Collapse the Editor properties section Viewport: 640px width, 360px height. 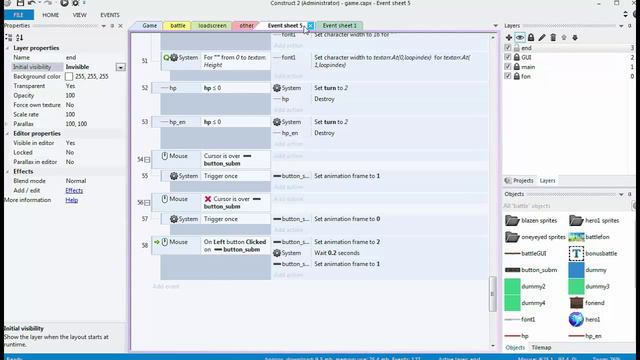point(7,134)
